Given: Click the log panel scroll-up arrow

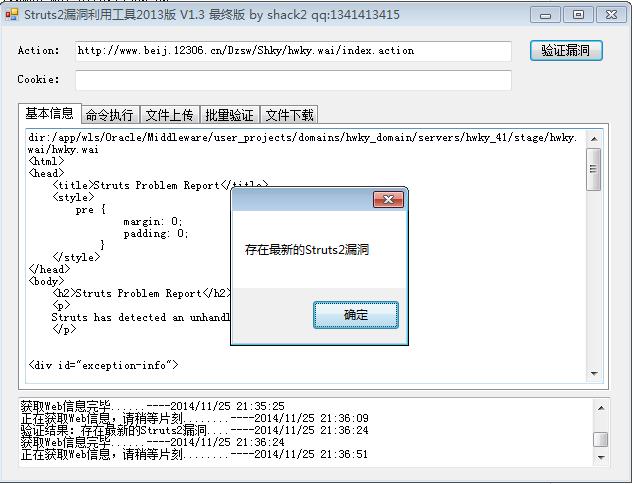Looking at the screenshot, I should point(601,408).
